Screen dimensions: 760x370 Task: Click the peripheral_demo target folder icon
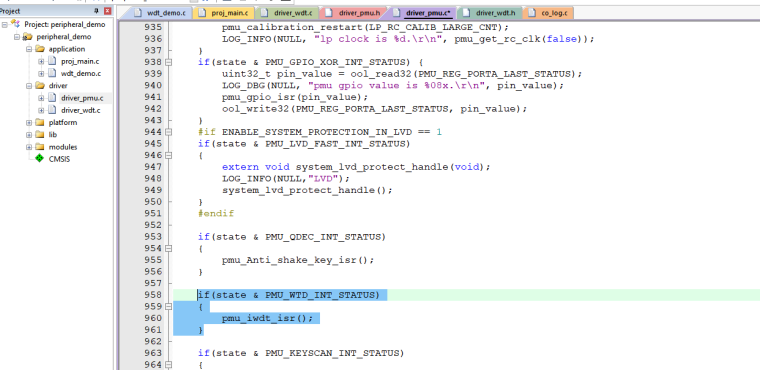click(x=28, y=37)
